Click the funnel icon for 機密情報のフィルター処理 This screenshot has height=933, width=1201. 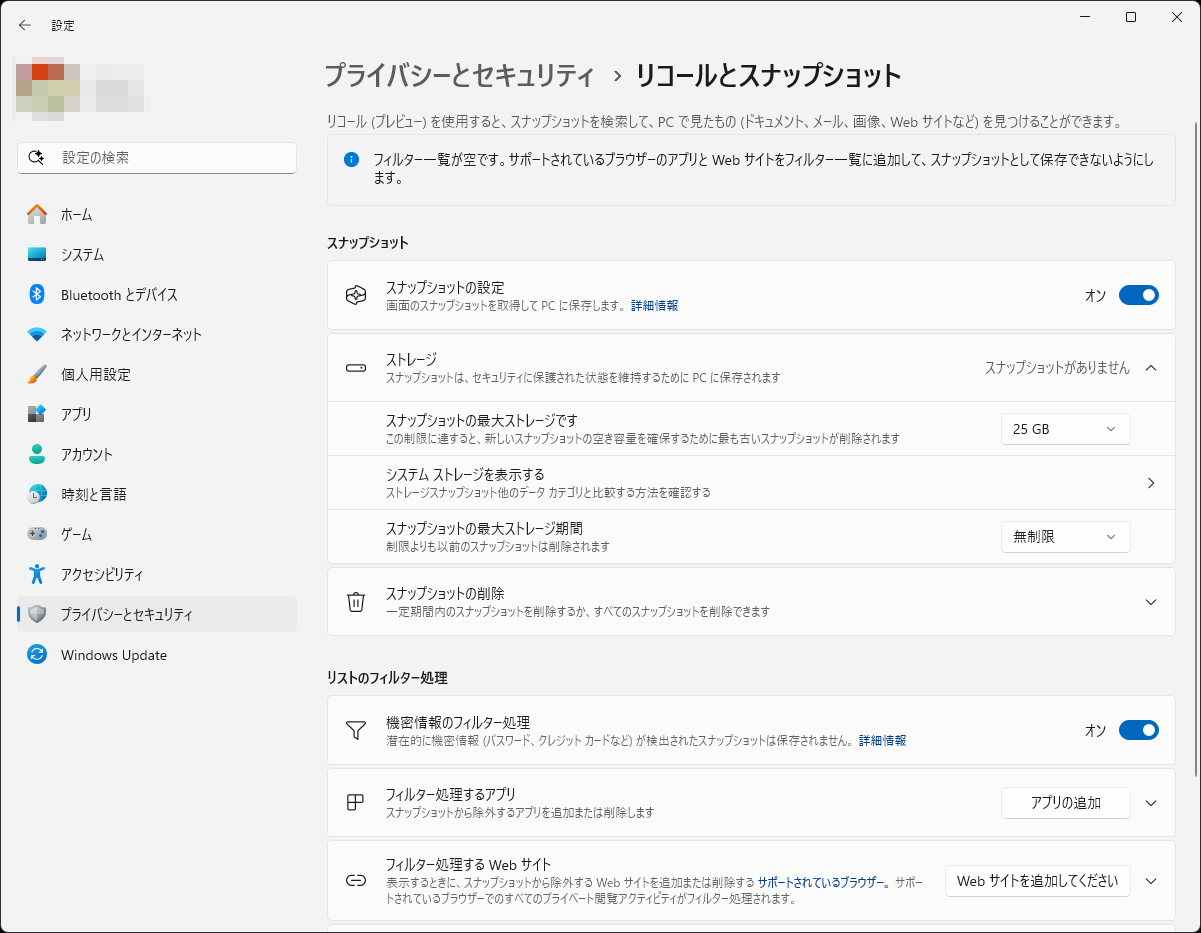click(355, 729)
